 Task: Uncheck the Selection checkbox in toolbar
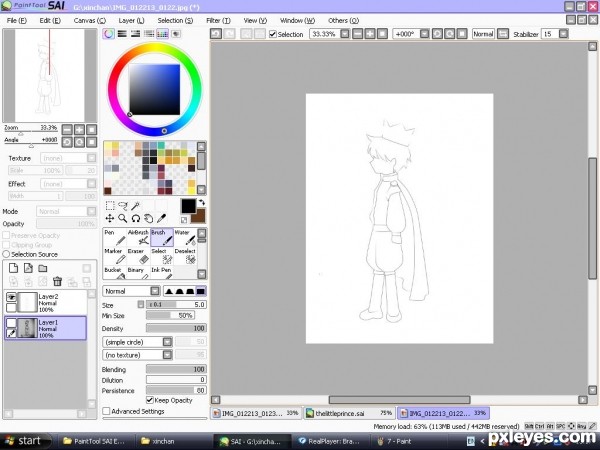tap(273, 34)
